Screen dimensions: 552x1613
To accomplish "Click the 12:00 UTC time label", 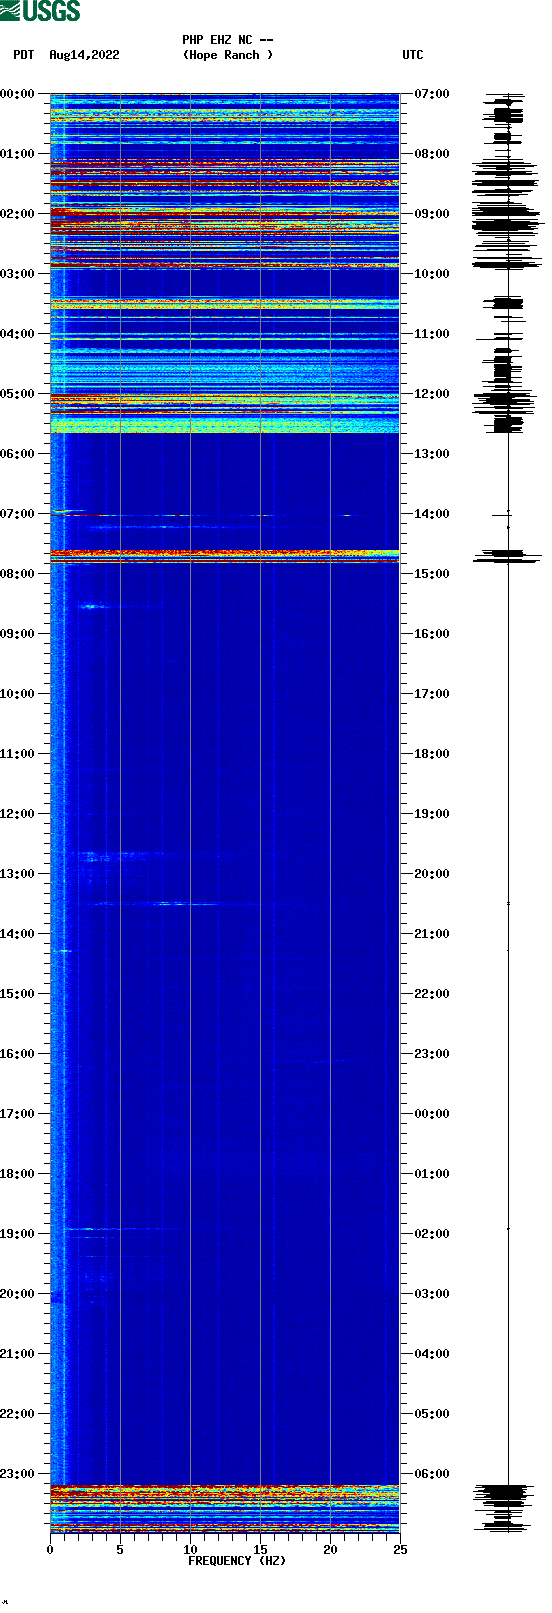I will coord(432,394).
